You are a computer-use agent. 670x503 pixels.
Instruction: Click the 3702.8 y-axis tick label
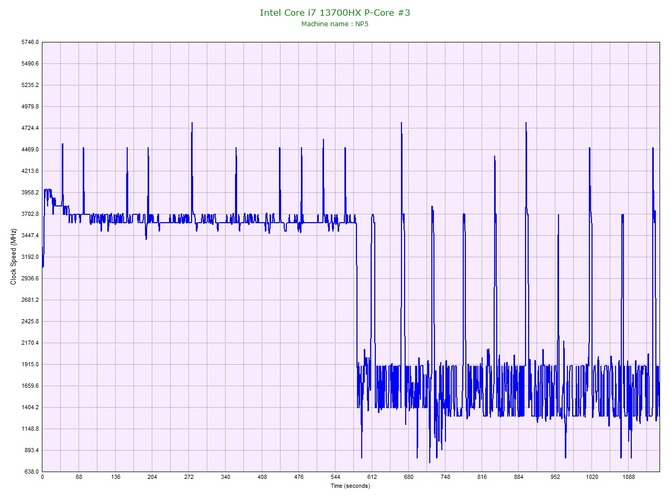[28, 214]
